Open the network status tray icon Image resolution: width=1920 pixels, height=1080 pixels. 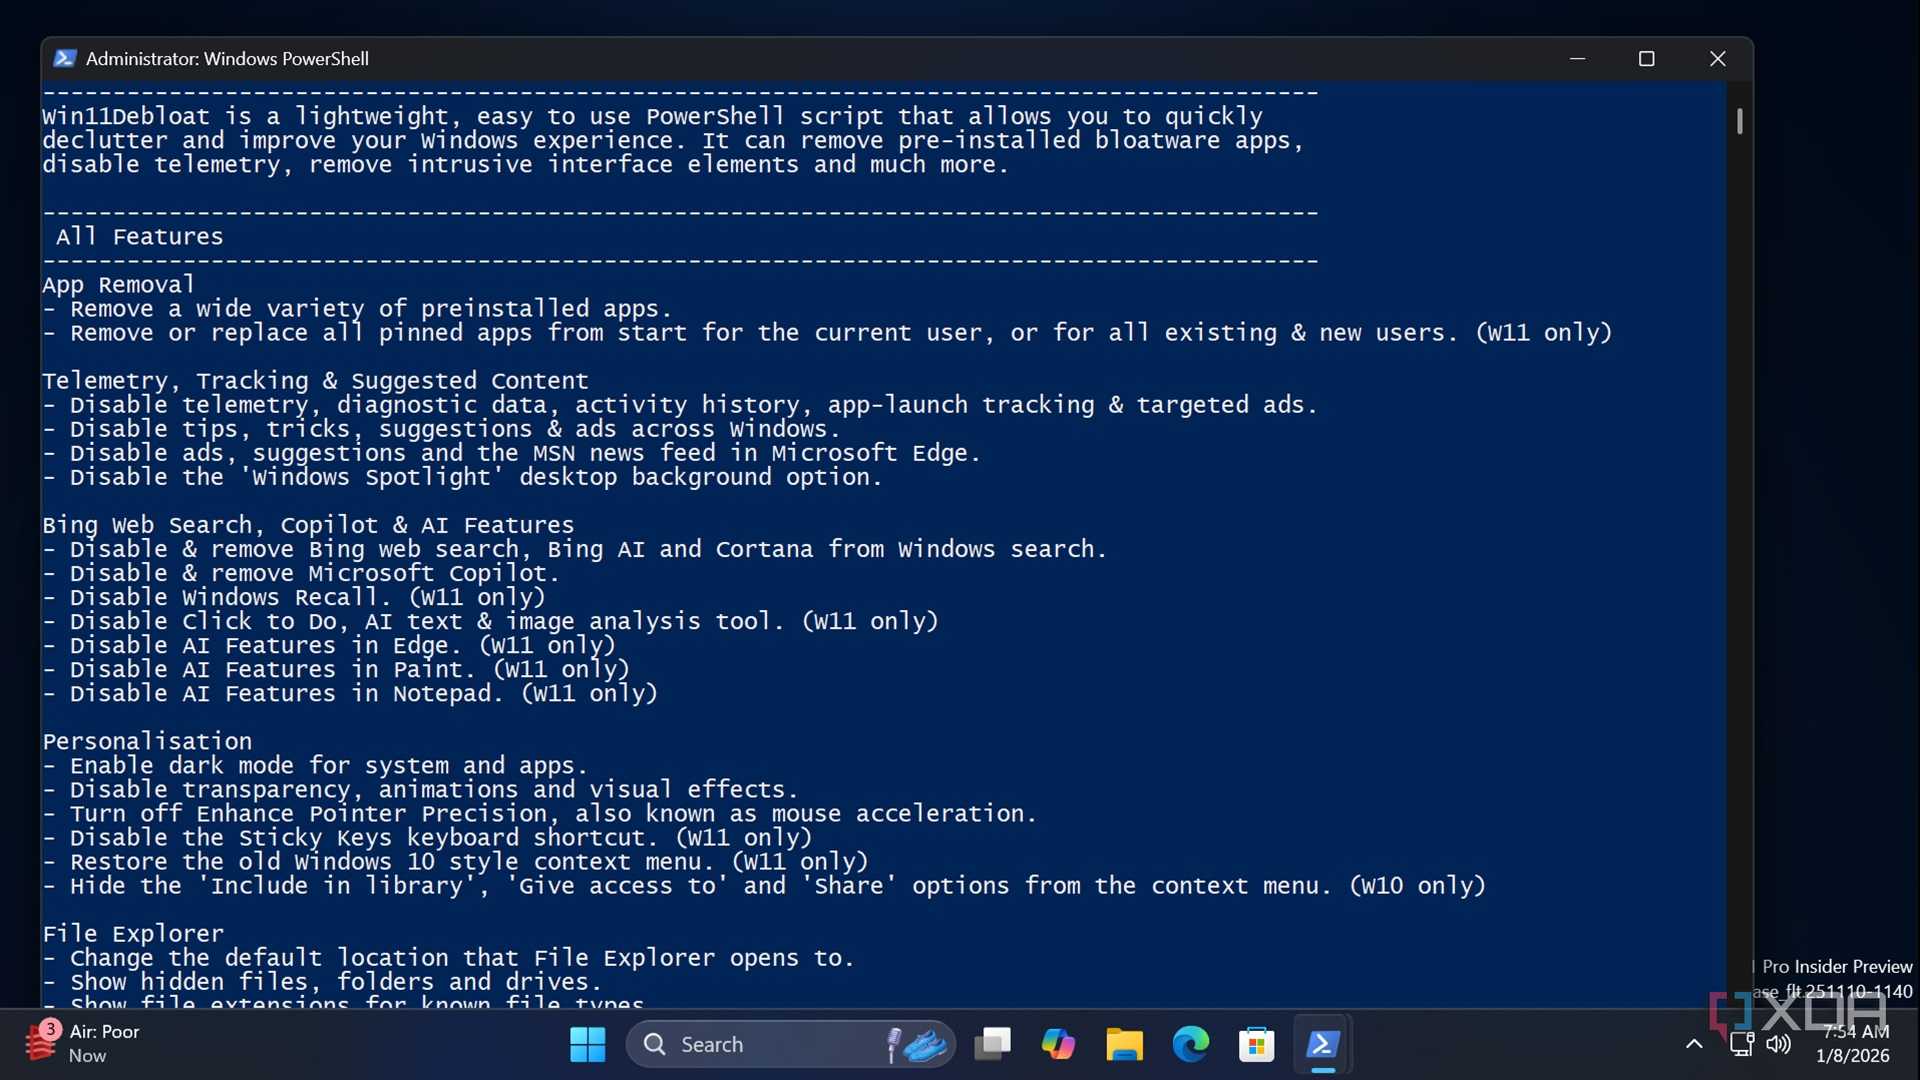coord(1741,1044)
